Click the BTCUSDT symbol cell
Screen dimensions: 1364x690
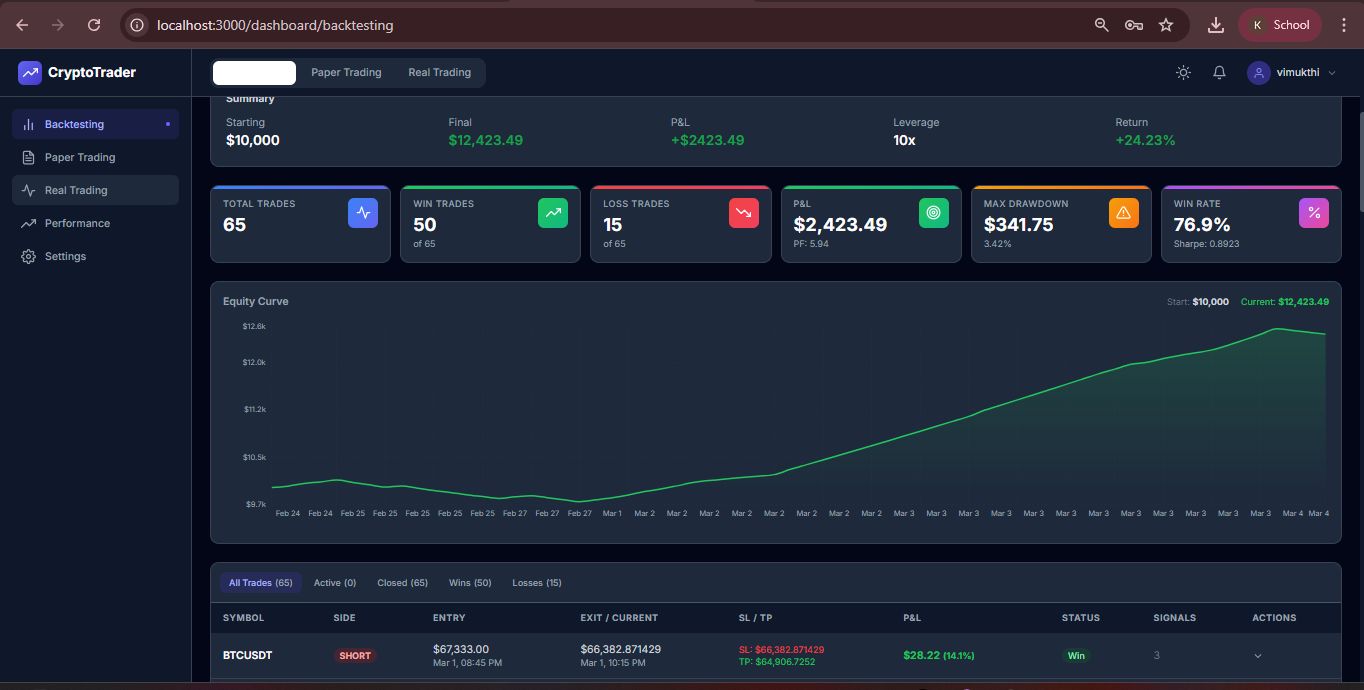point(247,656)
